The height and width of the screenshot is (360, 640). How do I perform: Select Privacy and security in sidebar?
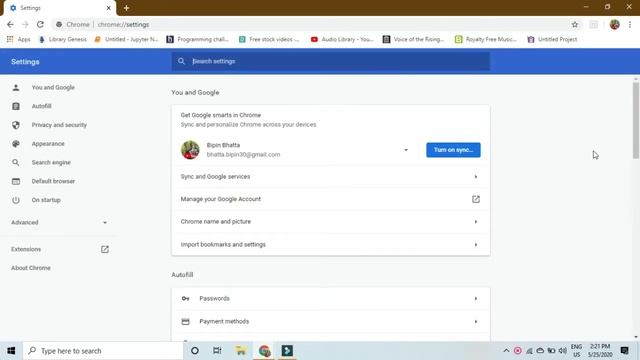(x=59, y=125)
